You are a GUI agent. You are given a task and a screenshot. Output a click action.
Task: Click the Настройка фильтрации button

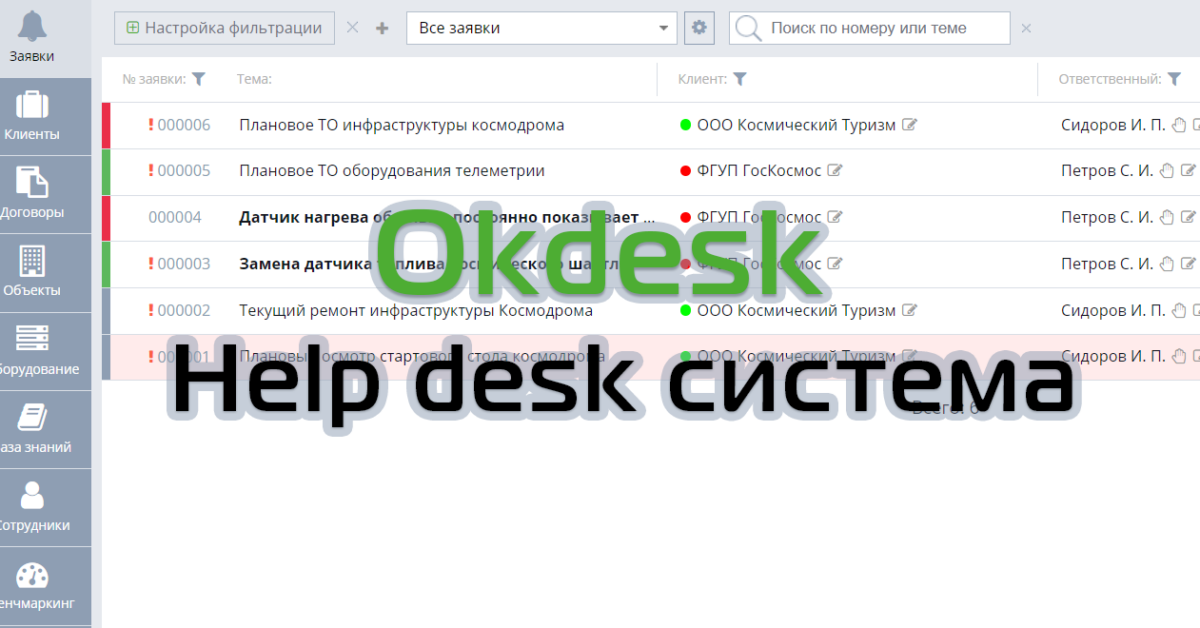(224, 28)
